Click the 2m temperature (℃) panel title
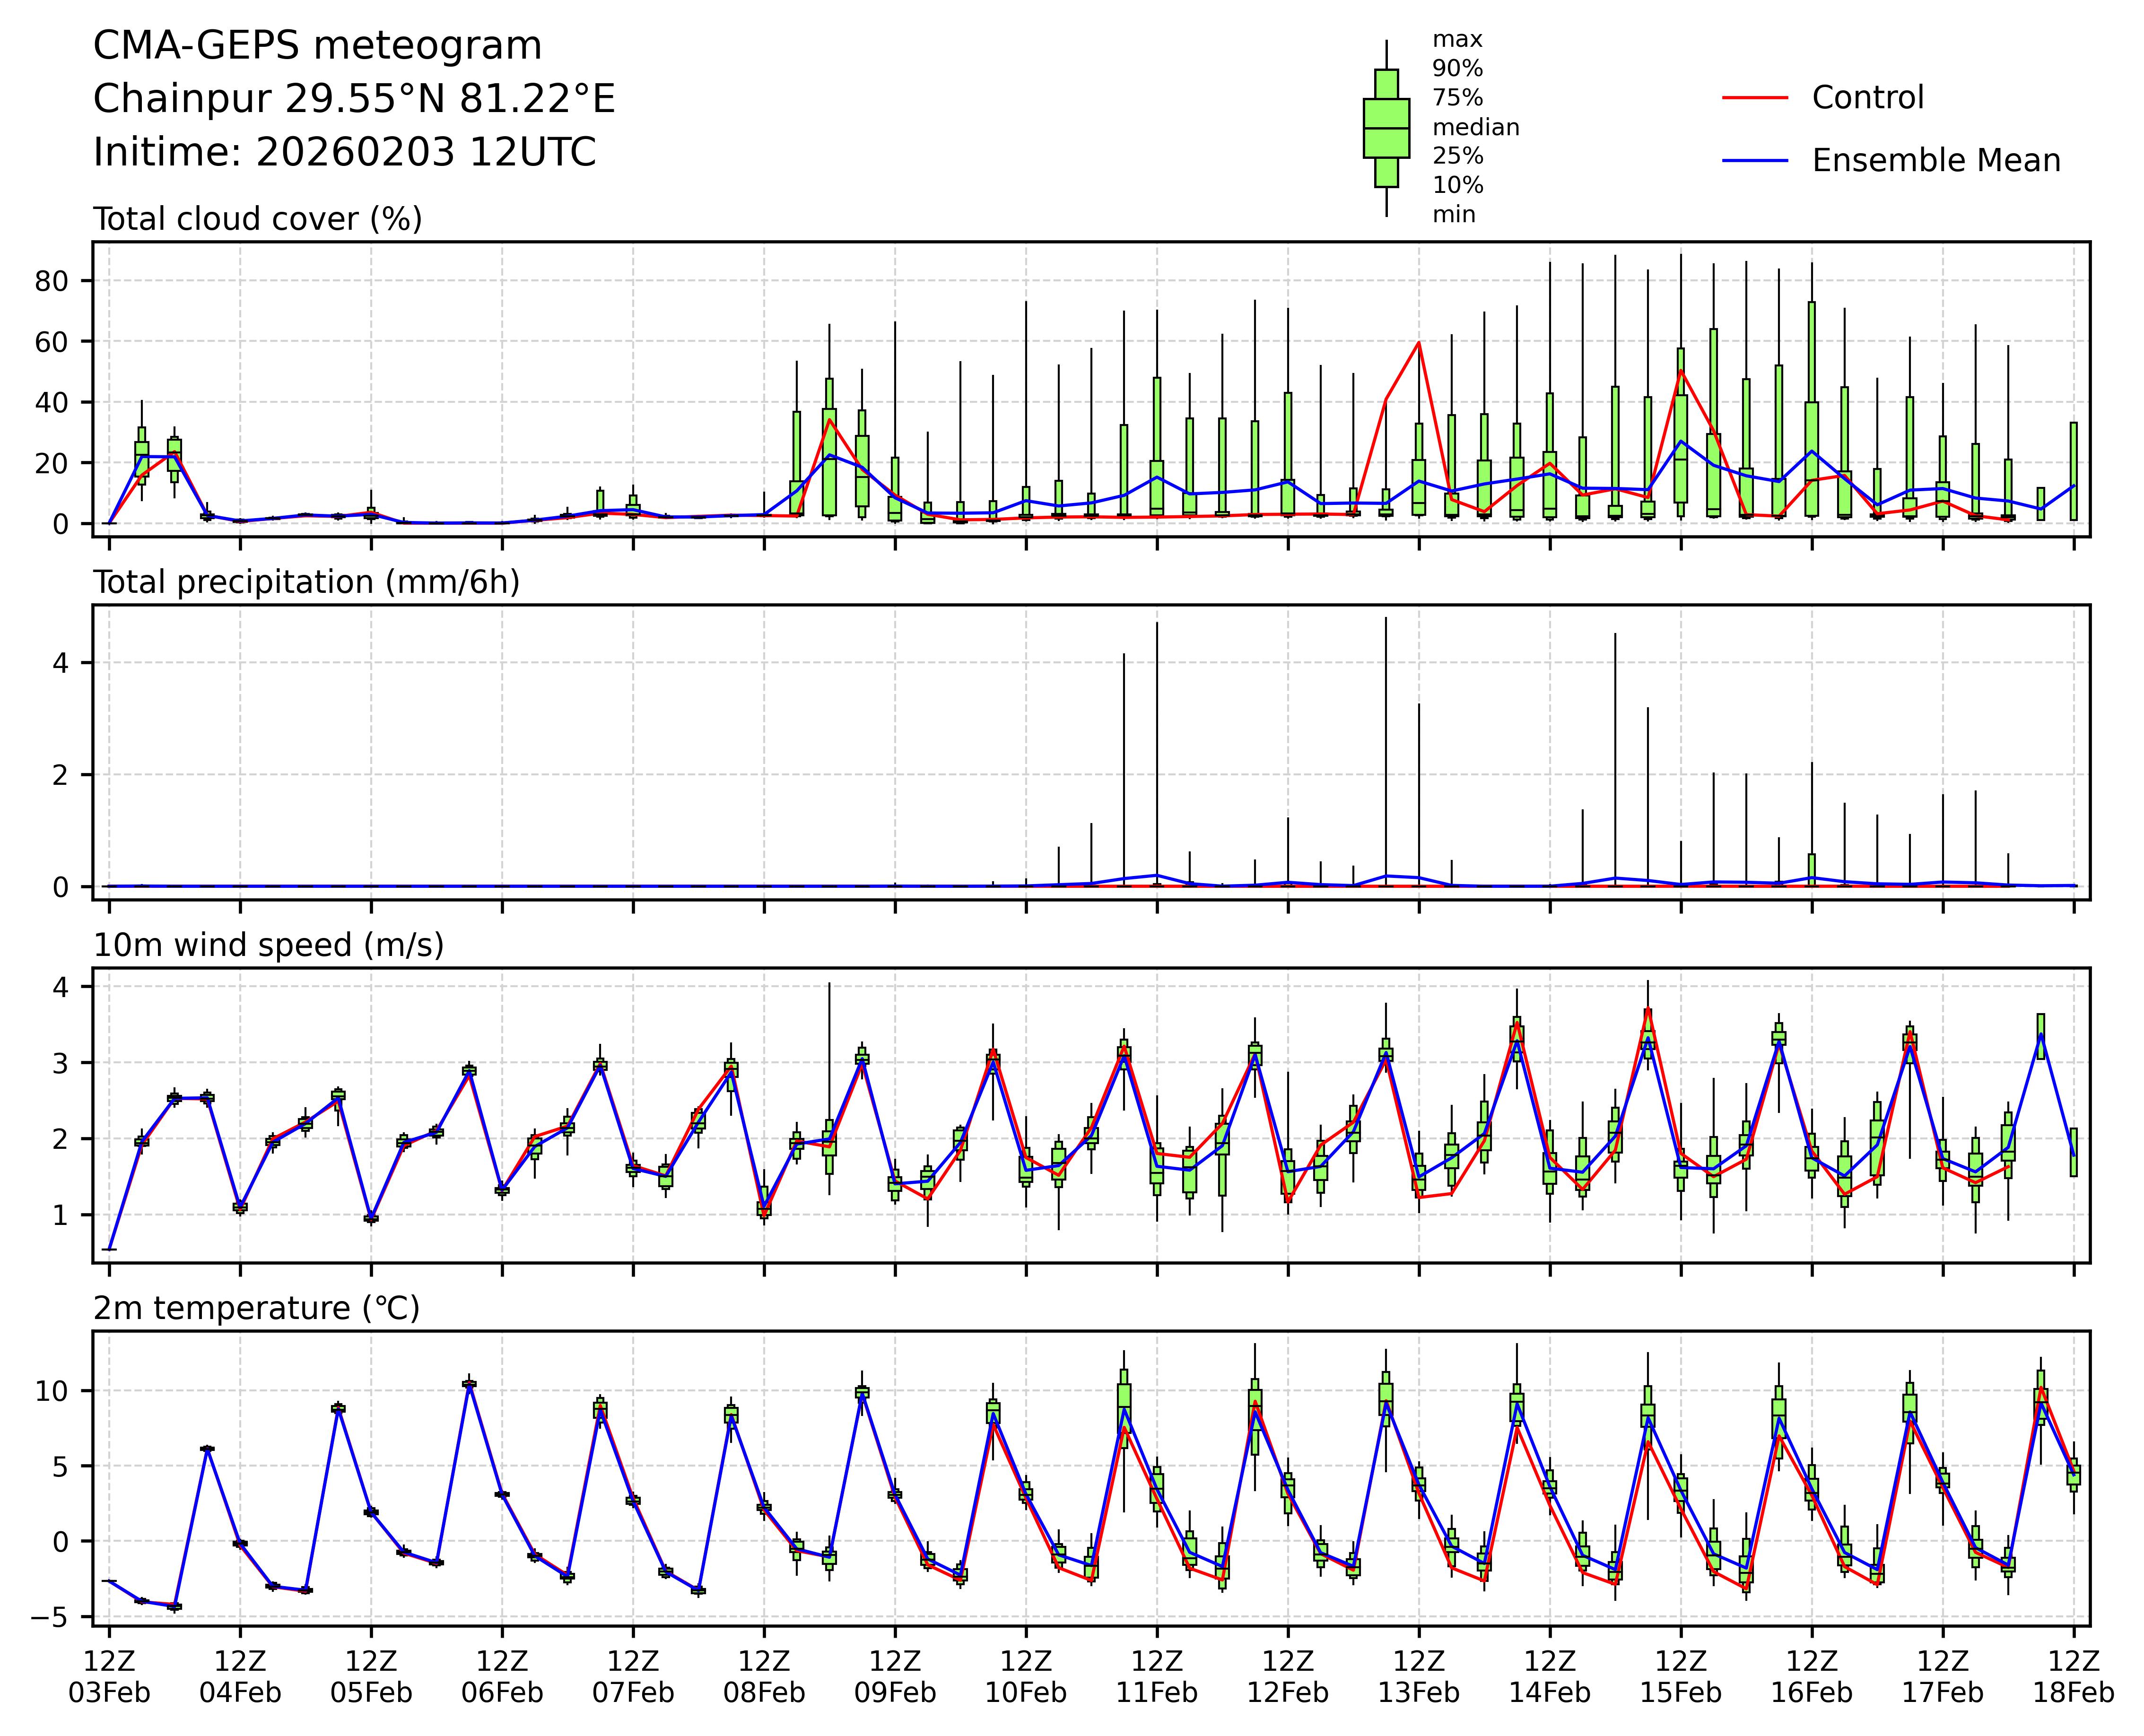2144x1736 pixels. click(x=256, y=1308)
